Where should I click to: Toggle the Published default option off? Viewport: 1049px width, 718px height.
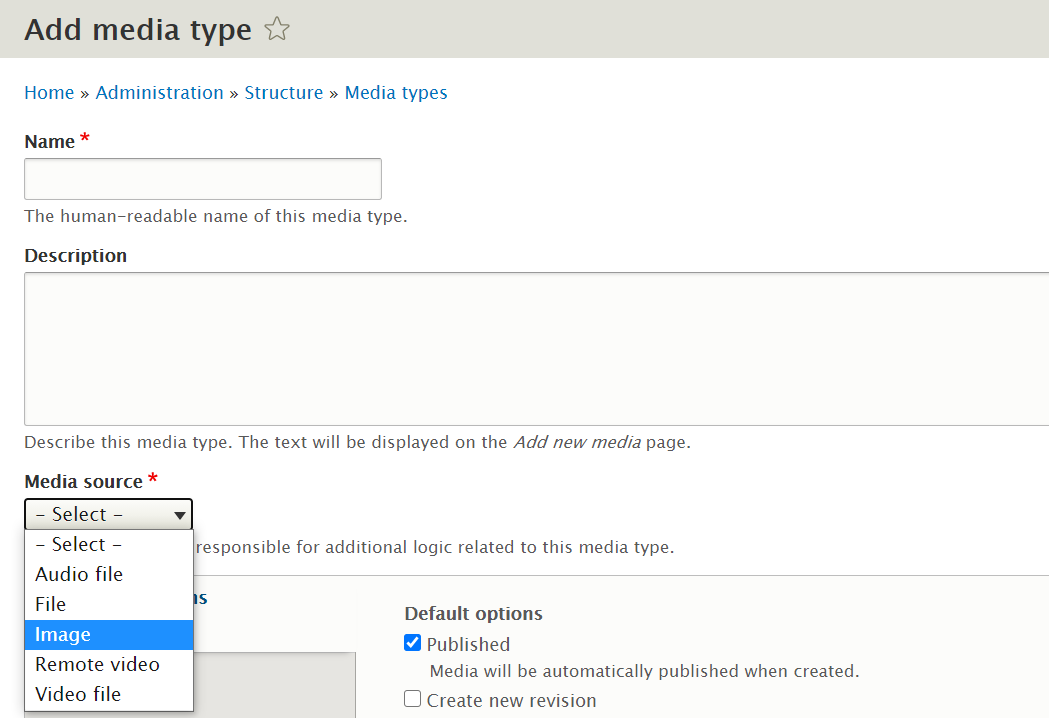click(412, 643)
